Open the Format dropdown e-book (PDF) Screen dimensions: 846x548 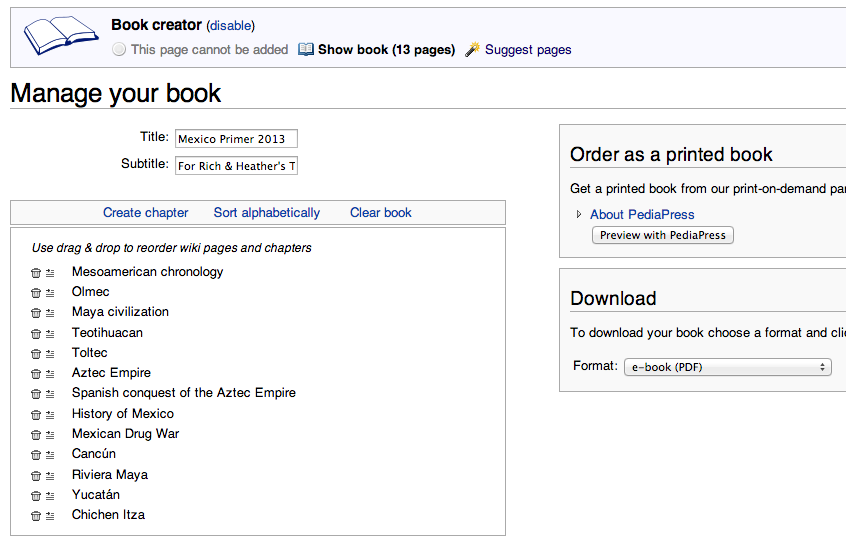click(x=728, y=367)
